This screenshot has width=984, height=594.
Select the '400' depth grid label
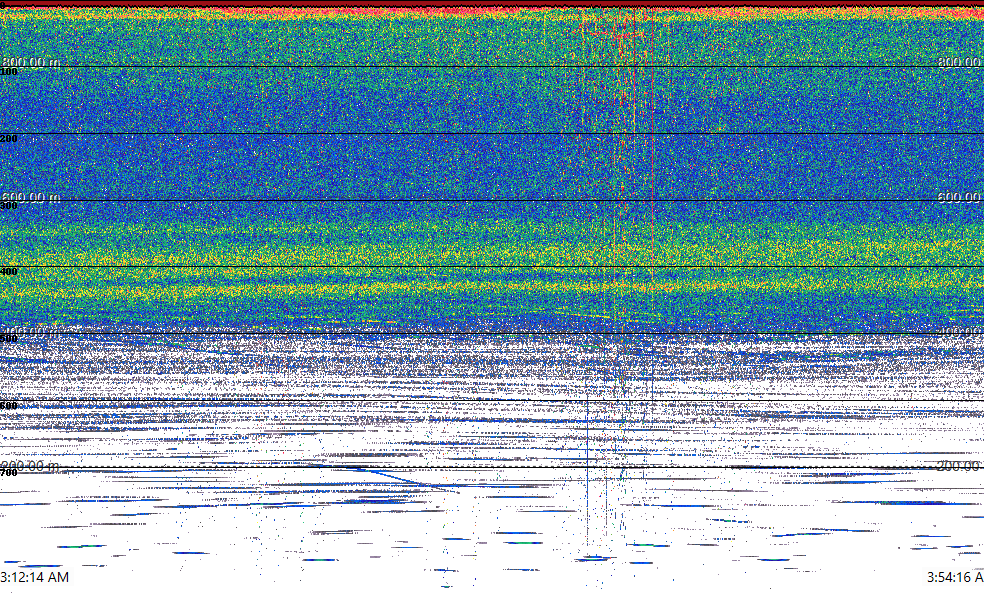9,272
